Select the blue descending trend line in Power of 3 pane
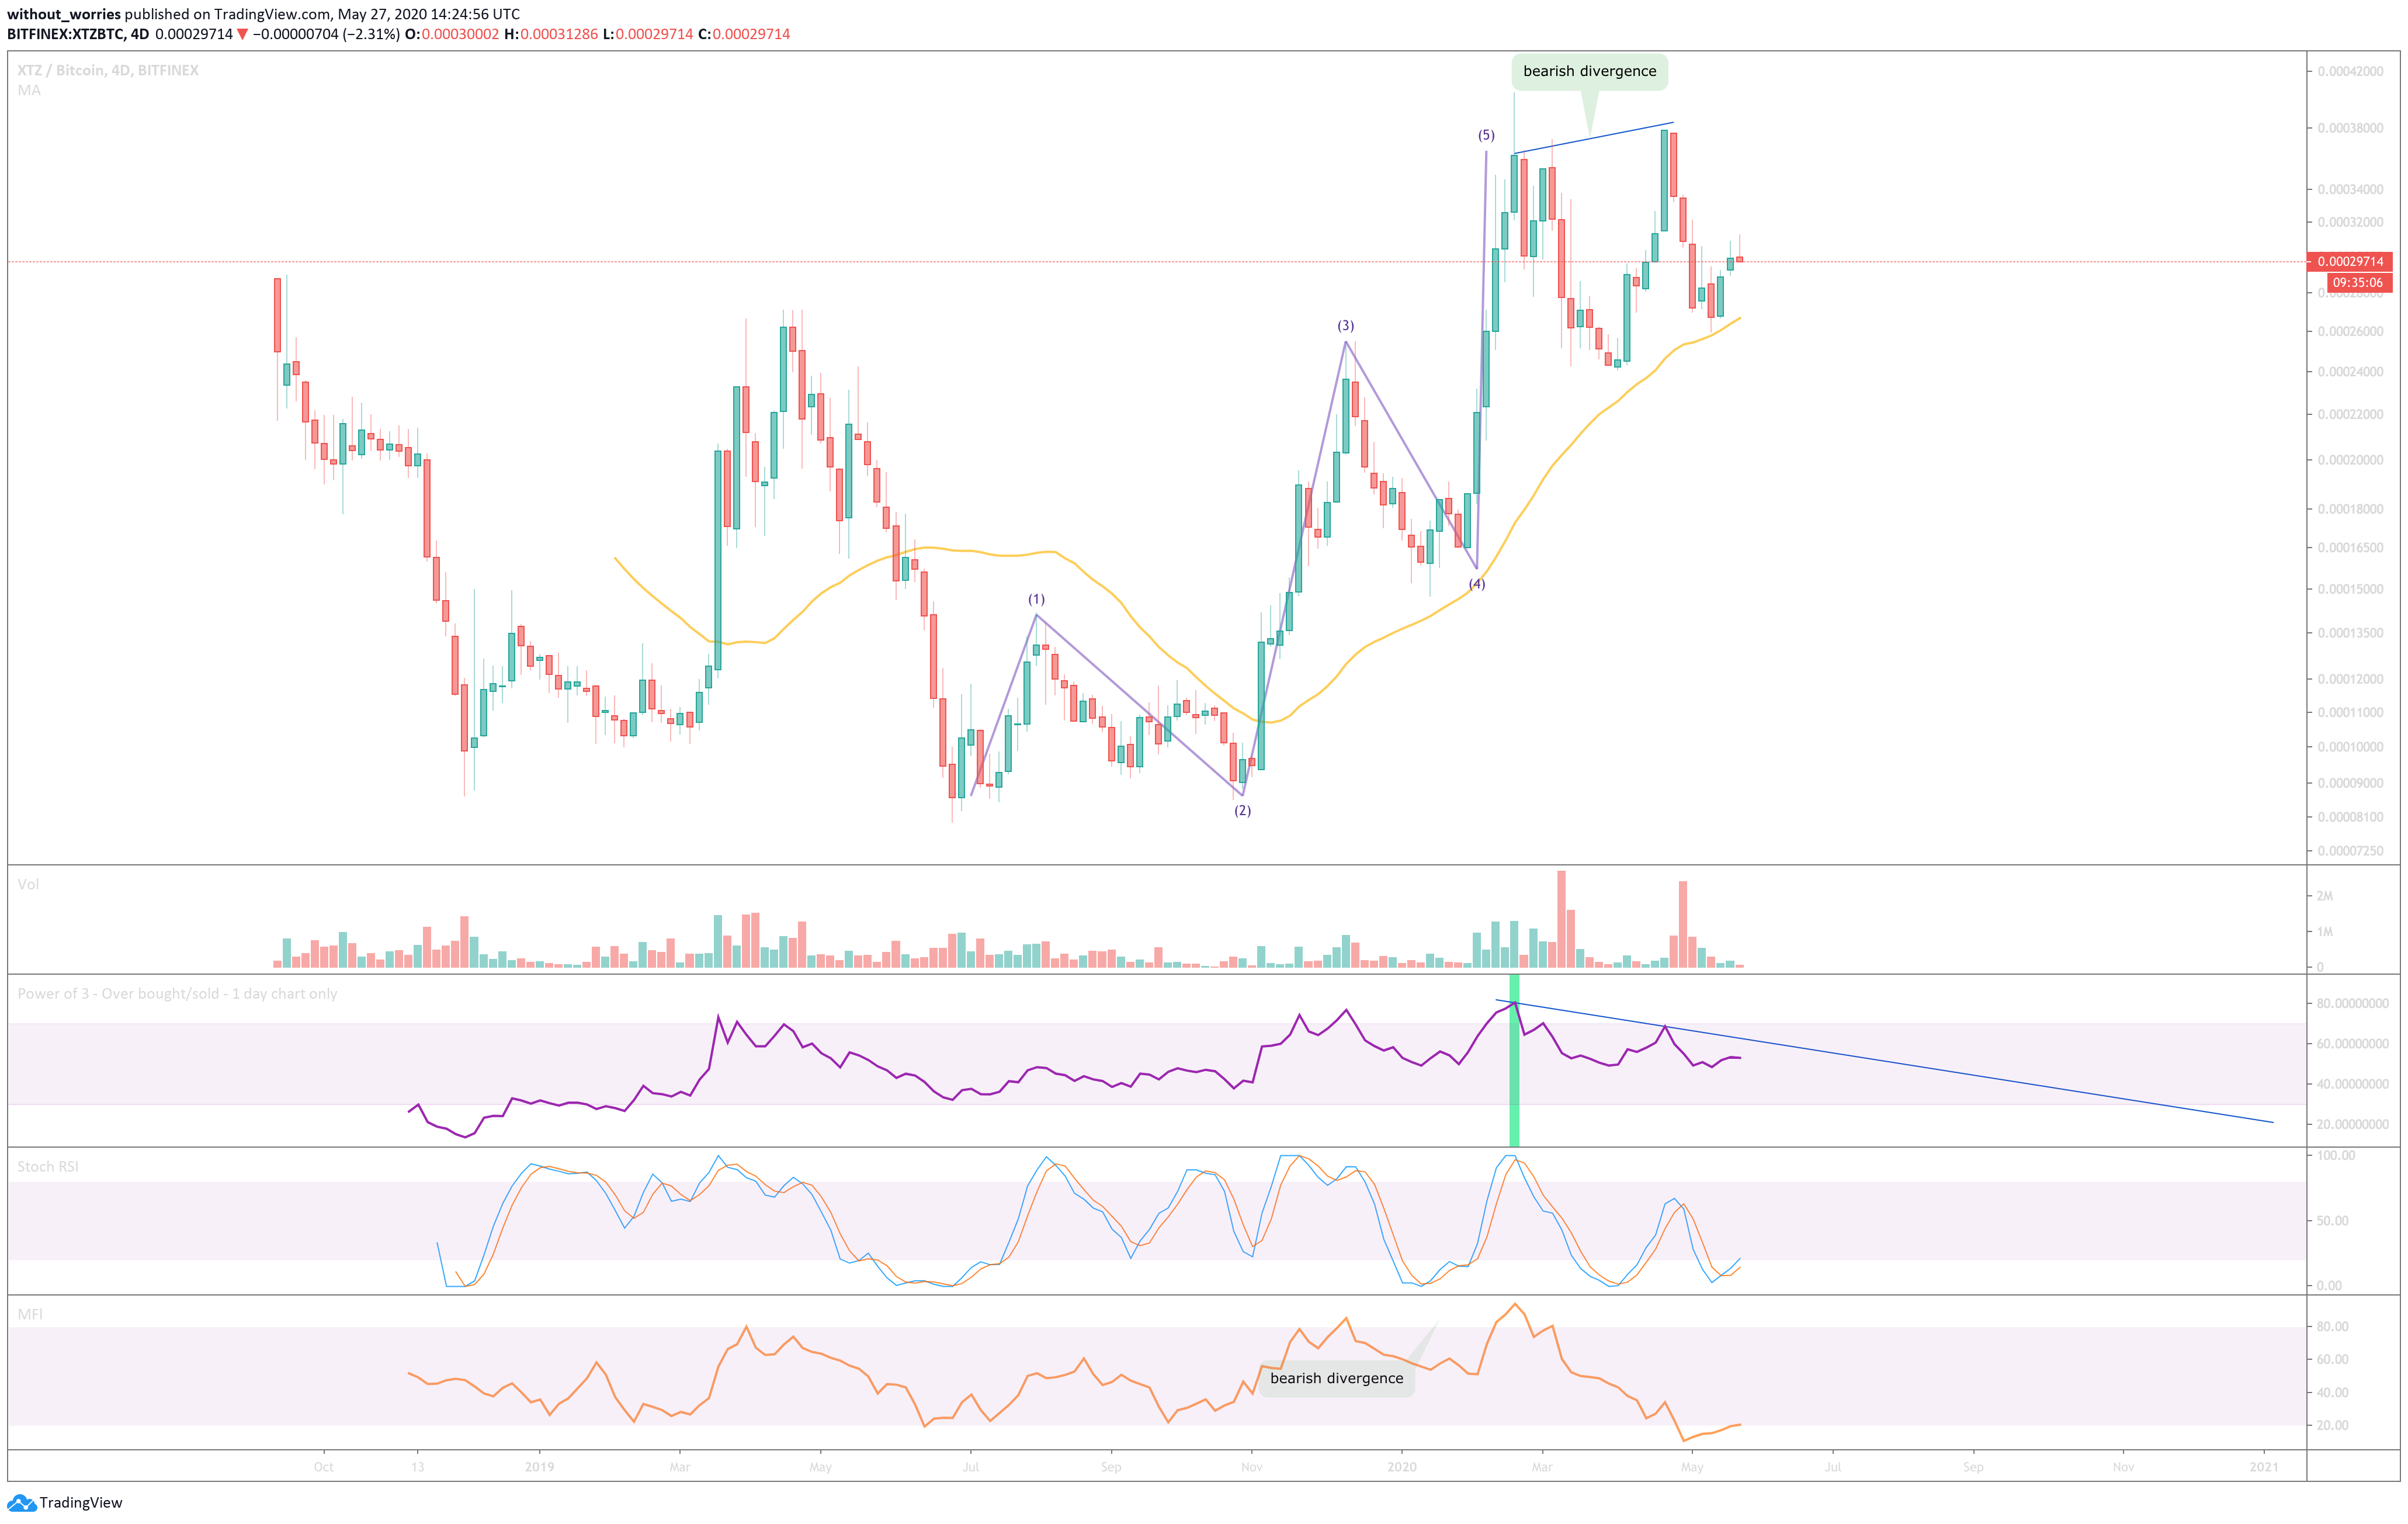Screen dimensions: 2408x1524 (1884, 1061)
